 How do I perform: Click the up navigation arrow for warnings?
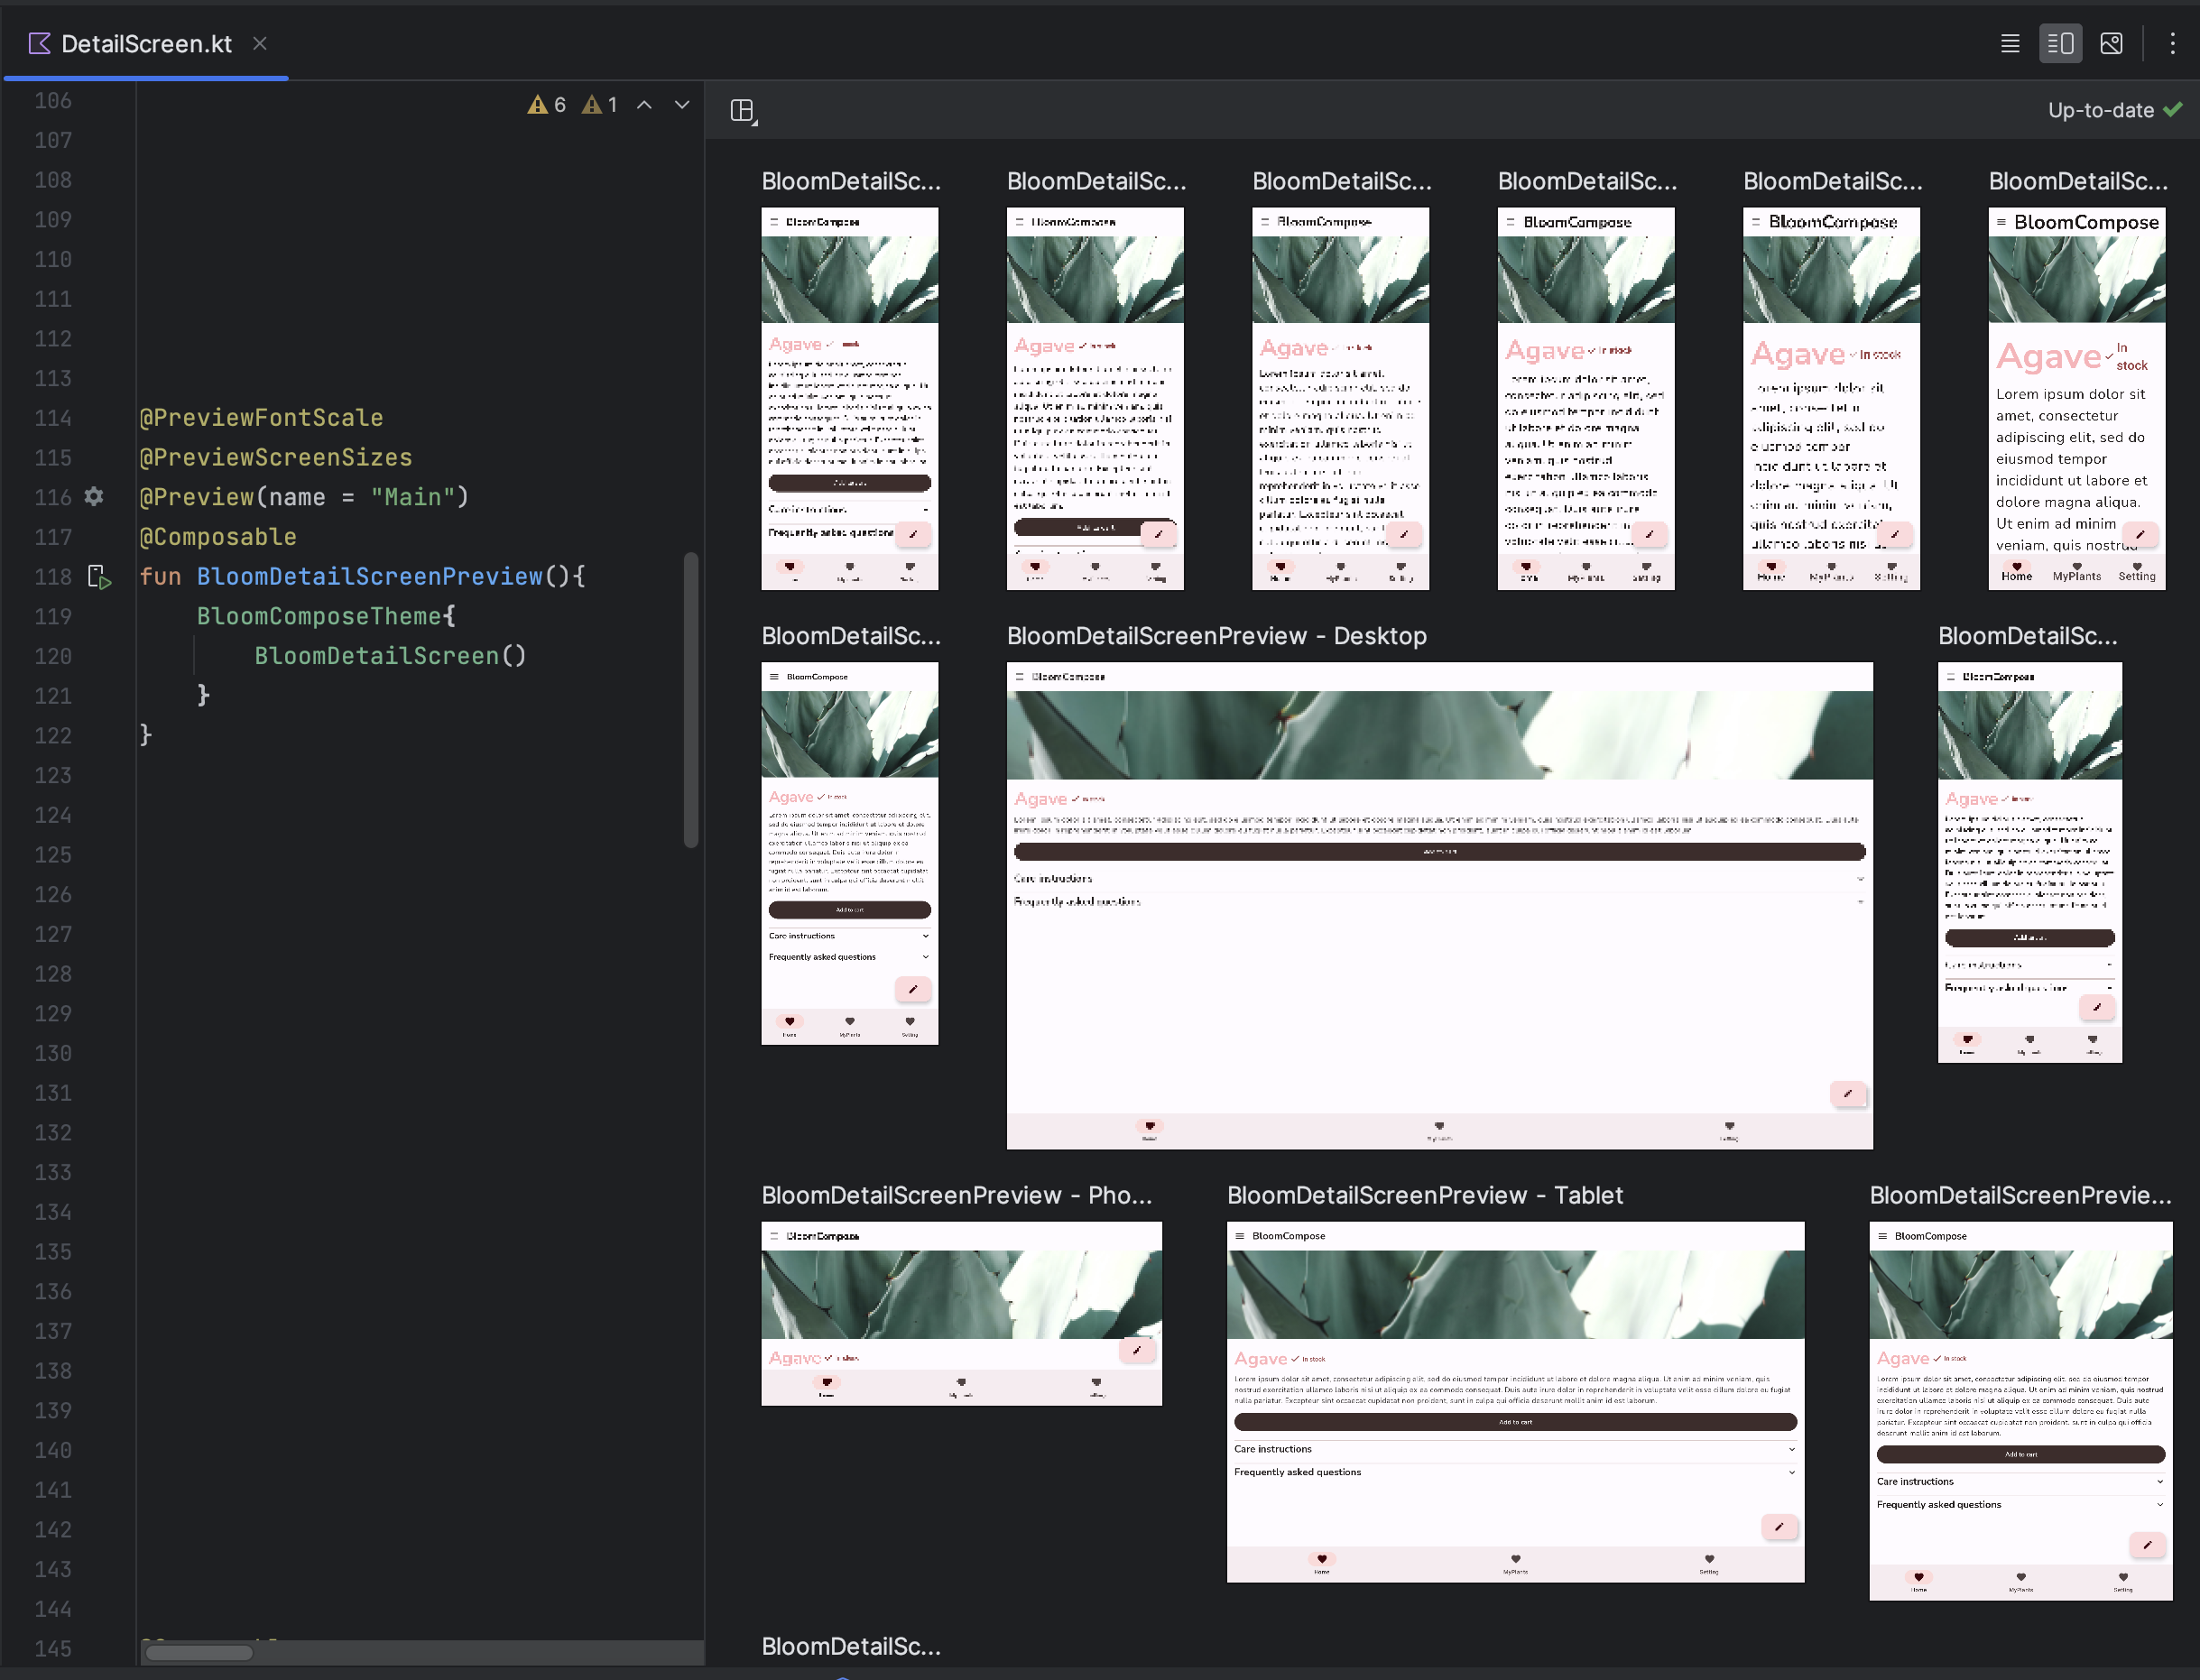pyautogui.click(x=644, y=106)
